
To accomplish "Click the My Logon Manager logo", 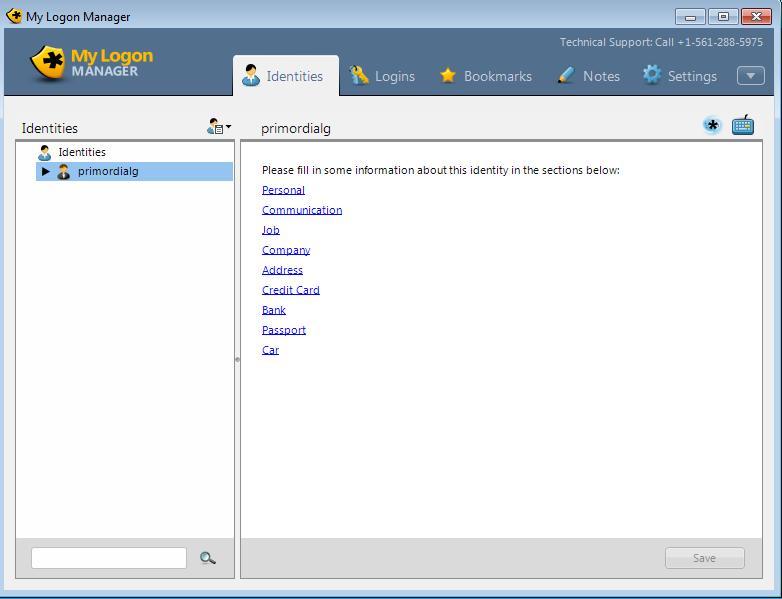I will (92, 62).
